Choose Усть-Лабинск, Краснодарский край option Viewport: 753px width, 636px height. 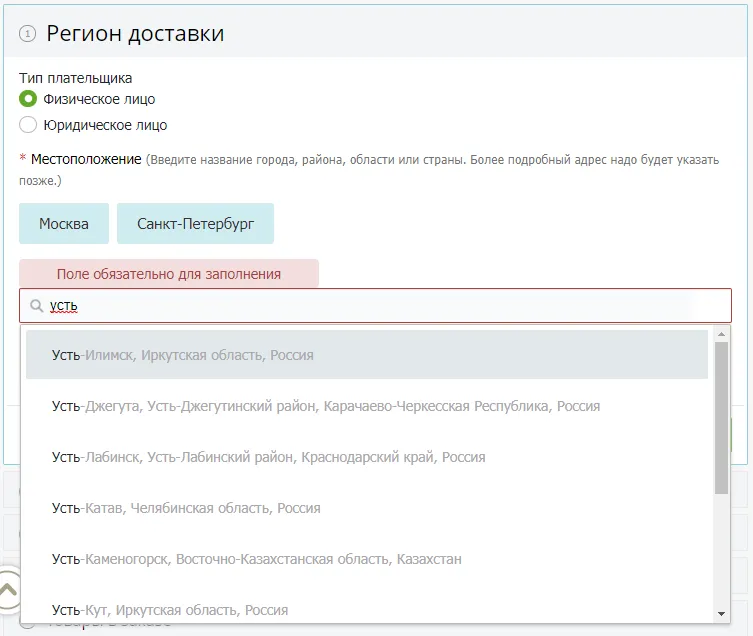pos(268,457)
